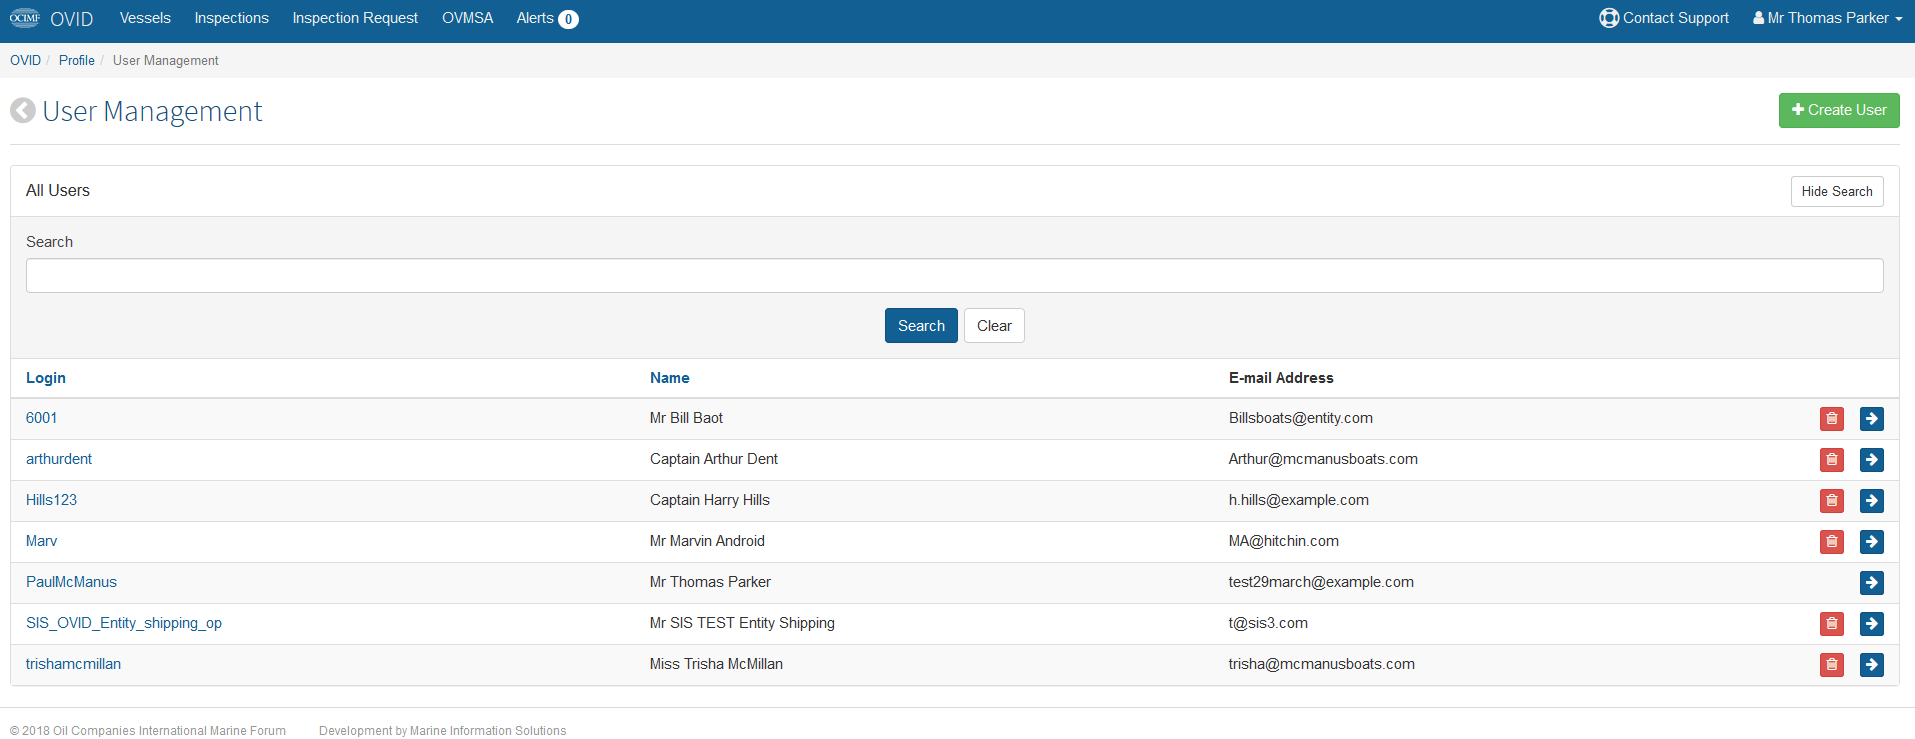
Task: Select the name Mr SIS TEST Entity Shipping
Action: tap(742, 623)
